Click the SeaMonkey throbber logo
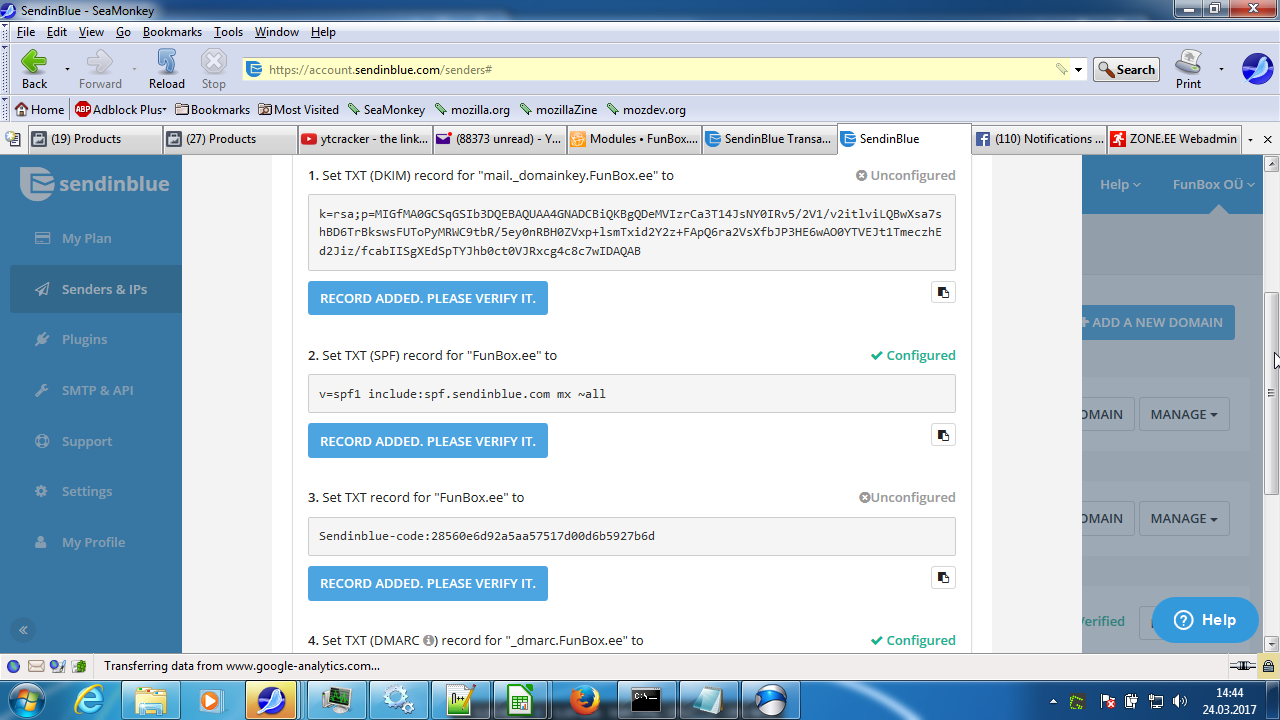 click(x=1257, y=69)
